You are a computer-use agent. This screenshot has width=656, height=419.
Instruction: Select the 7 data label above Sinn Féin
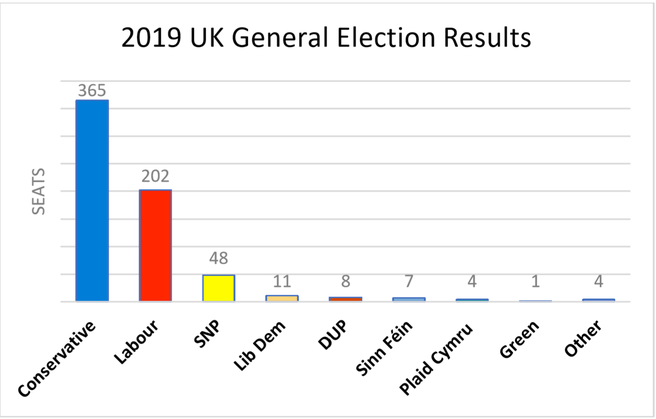tap(408, 286)
